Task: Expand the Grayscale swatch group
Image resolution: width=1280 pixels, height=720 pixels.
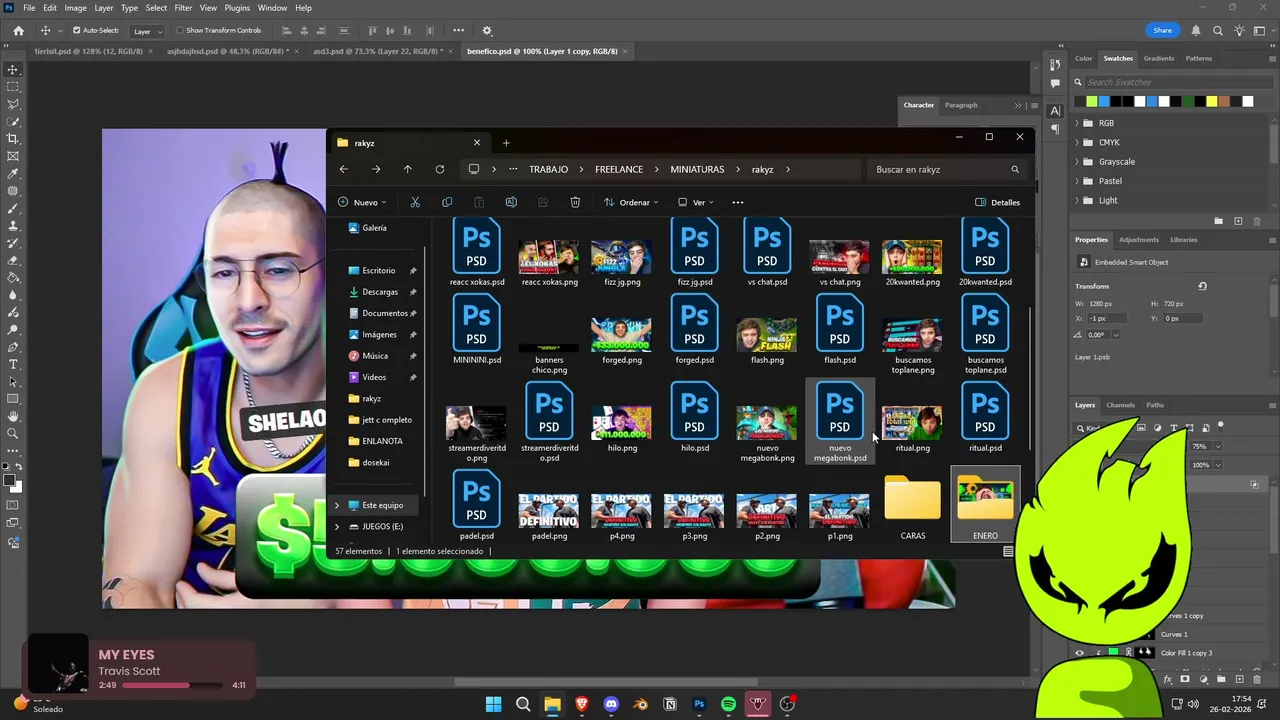Action: click(1077, 162)
